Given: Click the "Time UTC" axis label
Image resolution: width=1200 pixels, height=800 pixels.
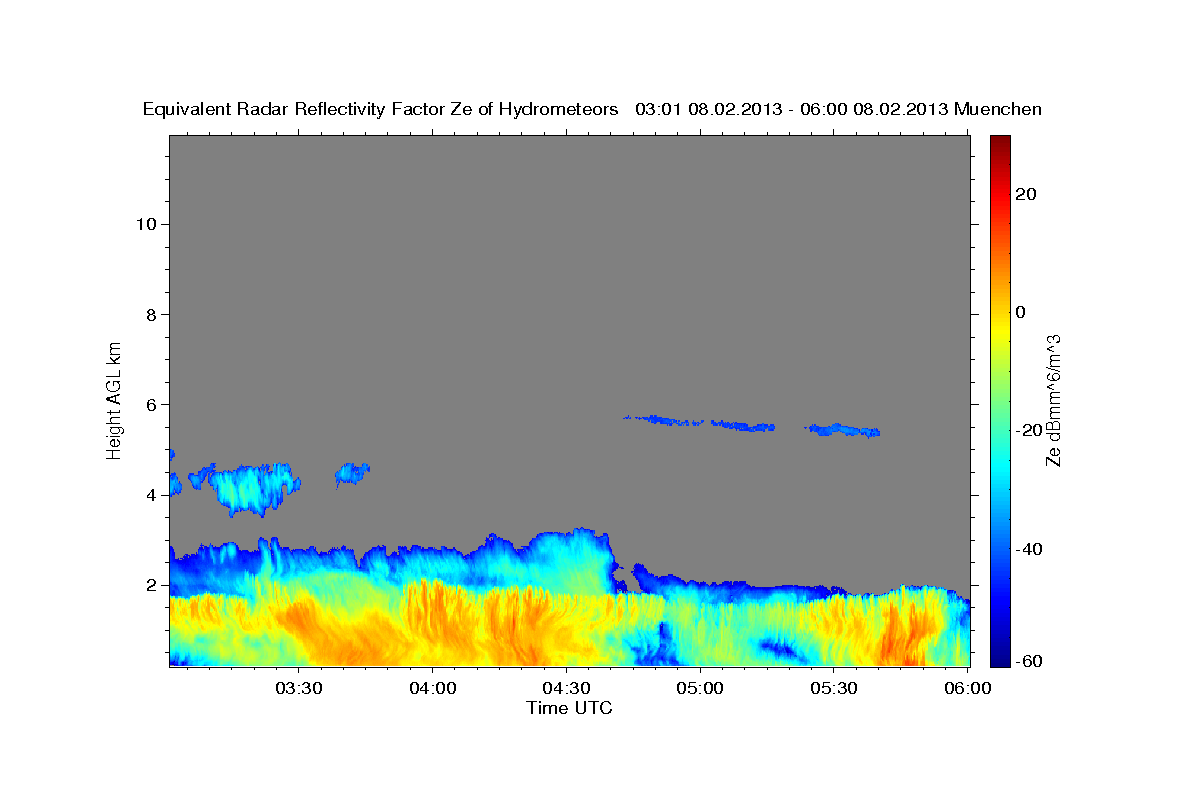Looking at the screenshot, I should click(569, 708).
